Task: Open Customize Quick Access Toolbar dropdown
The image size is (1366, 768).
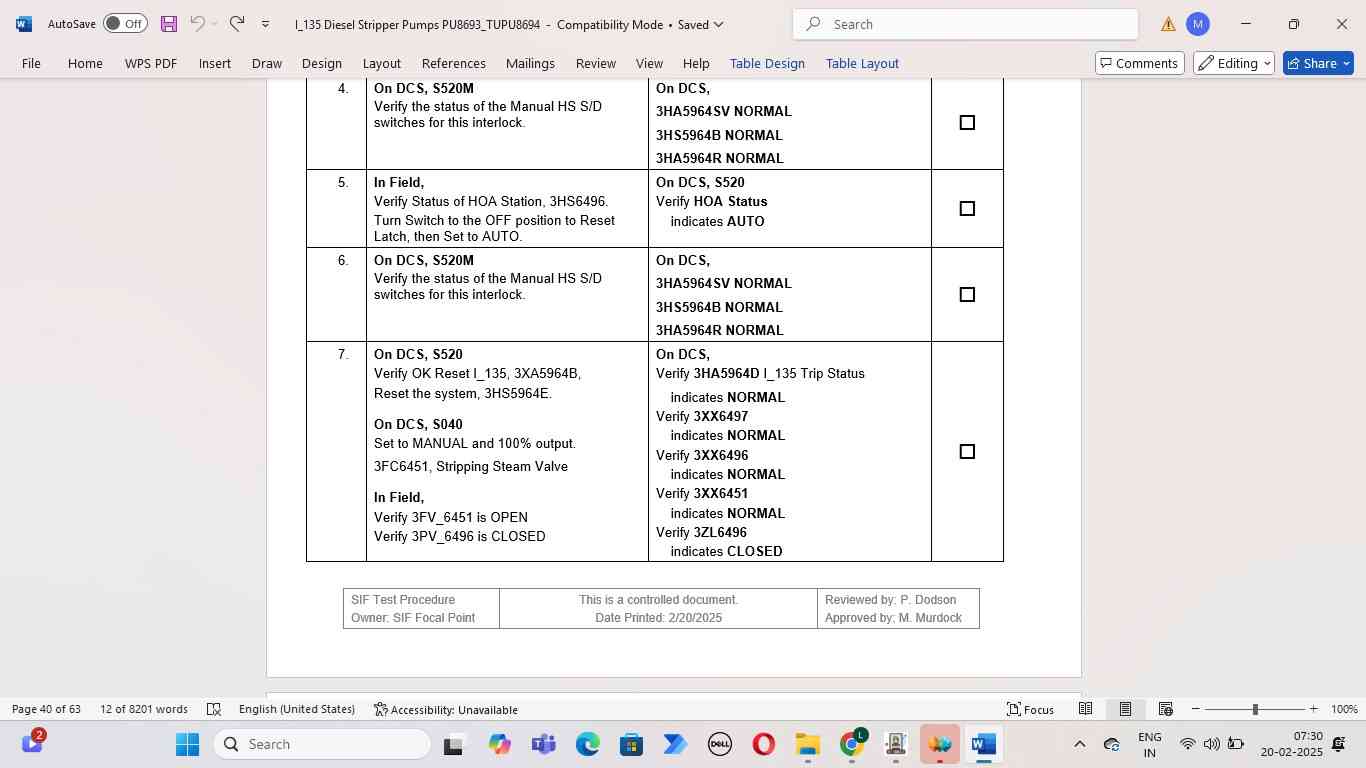Action: [265, 24]
